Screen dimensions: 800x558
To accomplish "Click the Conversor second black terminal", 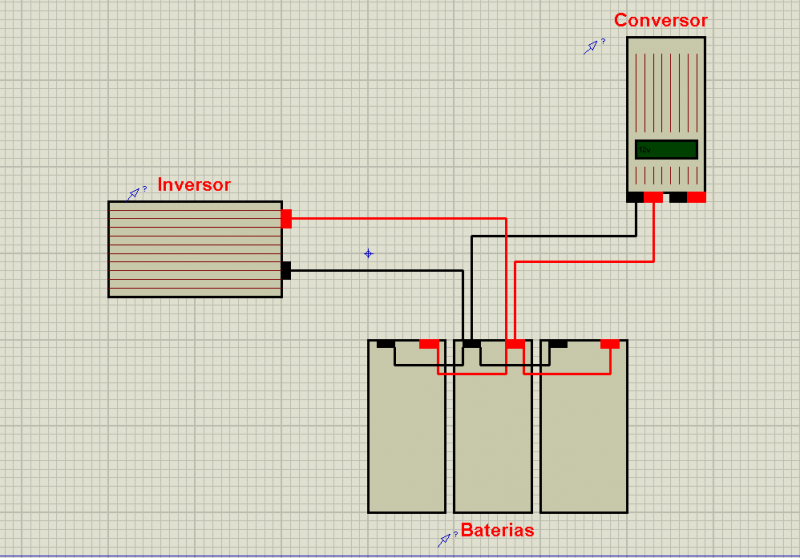I will 678,197.
